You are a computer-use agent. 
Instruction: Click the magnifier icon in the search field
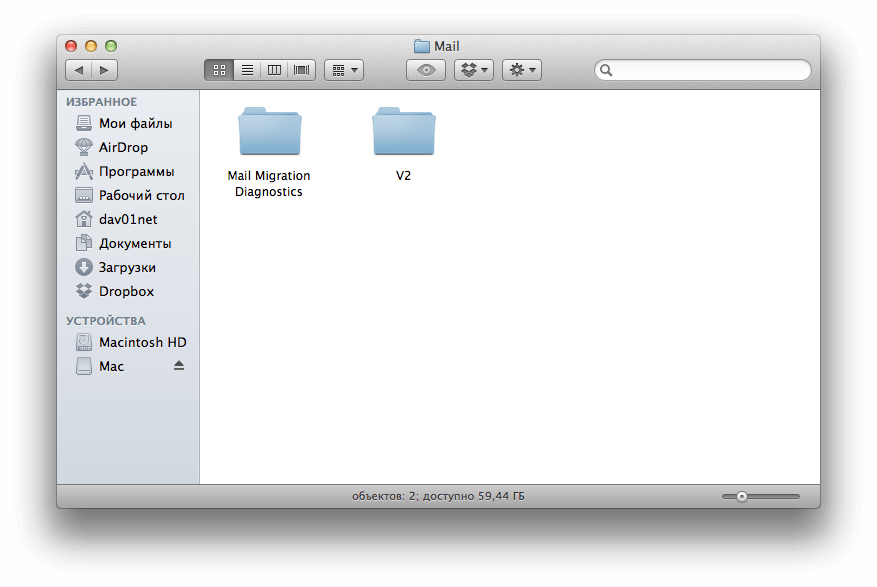tap(606, 70)
